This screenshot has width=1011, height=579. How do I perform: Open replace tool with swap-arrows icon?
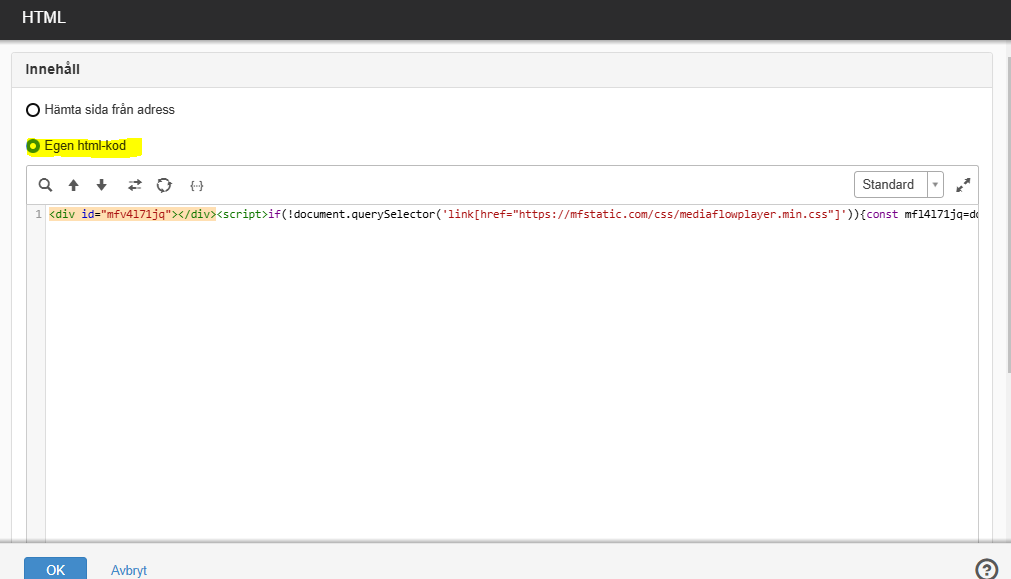[134, 185]
